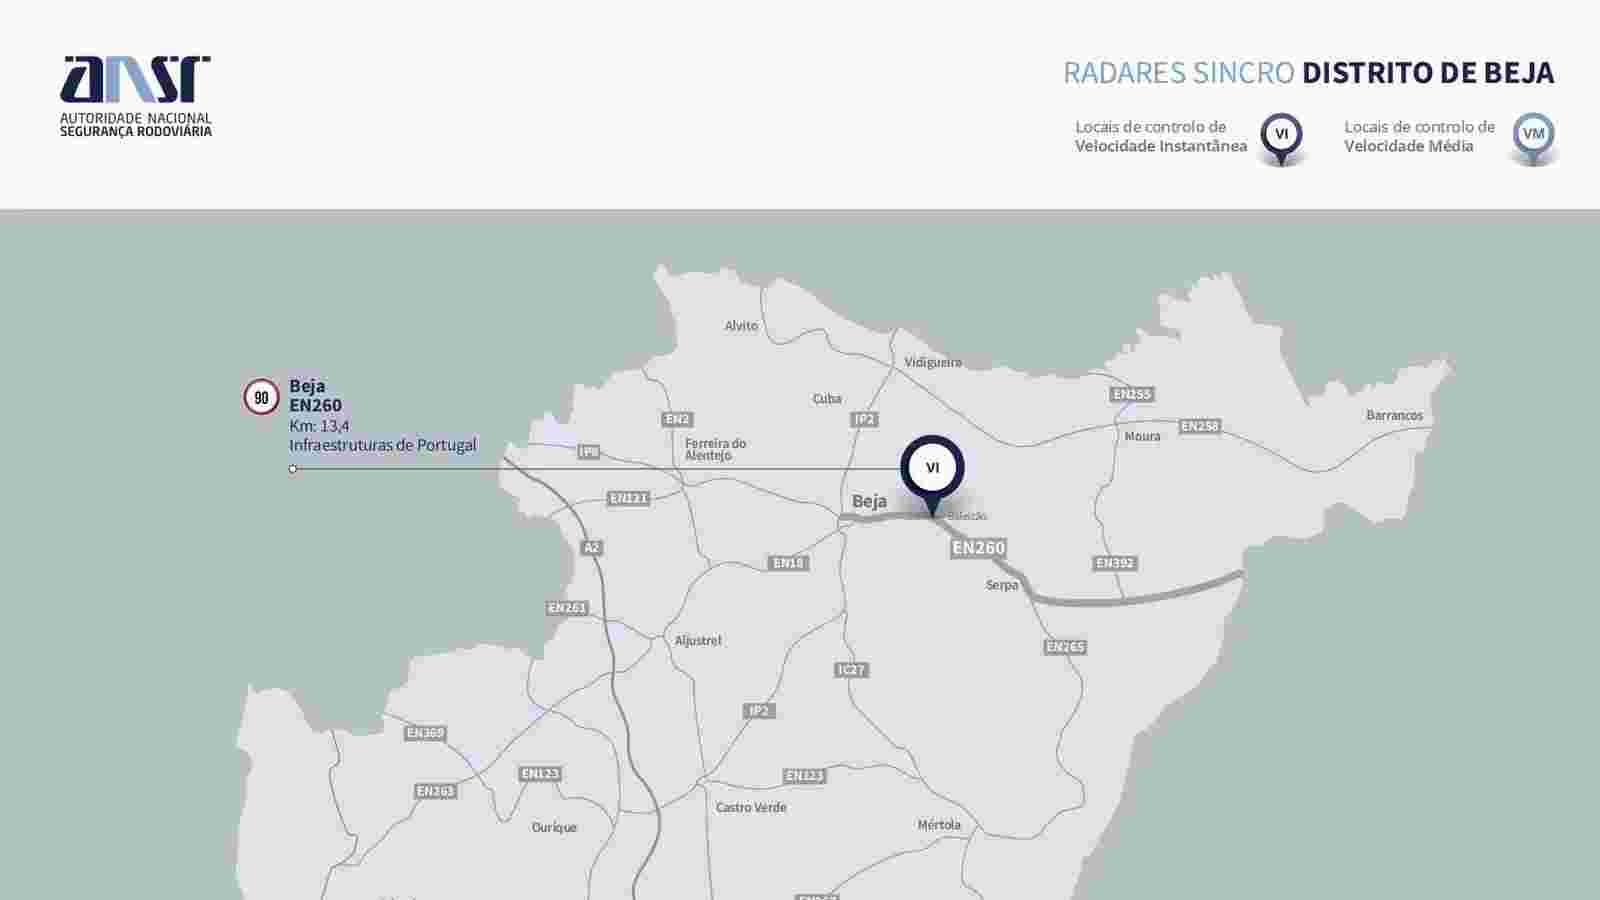Image resolution: width=1600 pixels, height=900 pixels.
Task: Click the EN2 road label
Action: click(x=677, y=419)
